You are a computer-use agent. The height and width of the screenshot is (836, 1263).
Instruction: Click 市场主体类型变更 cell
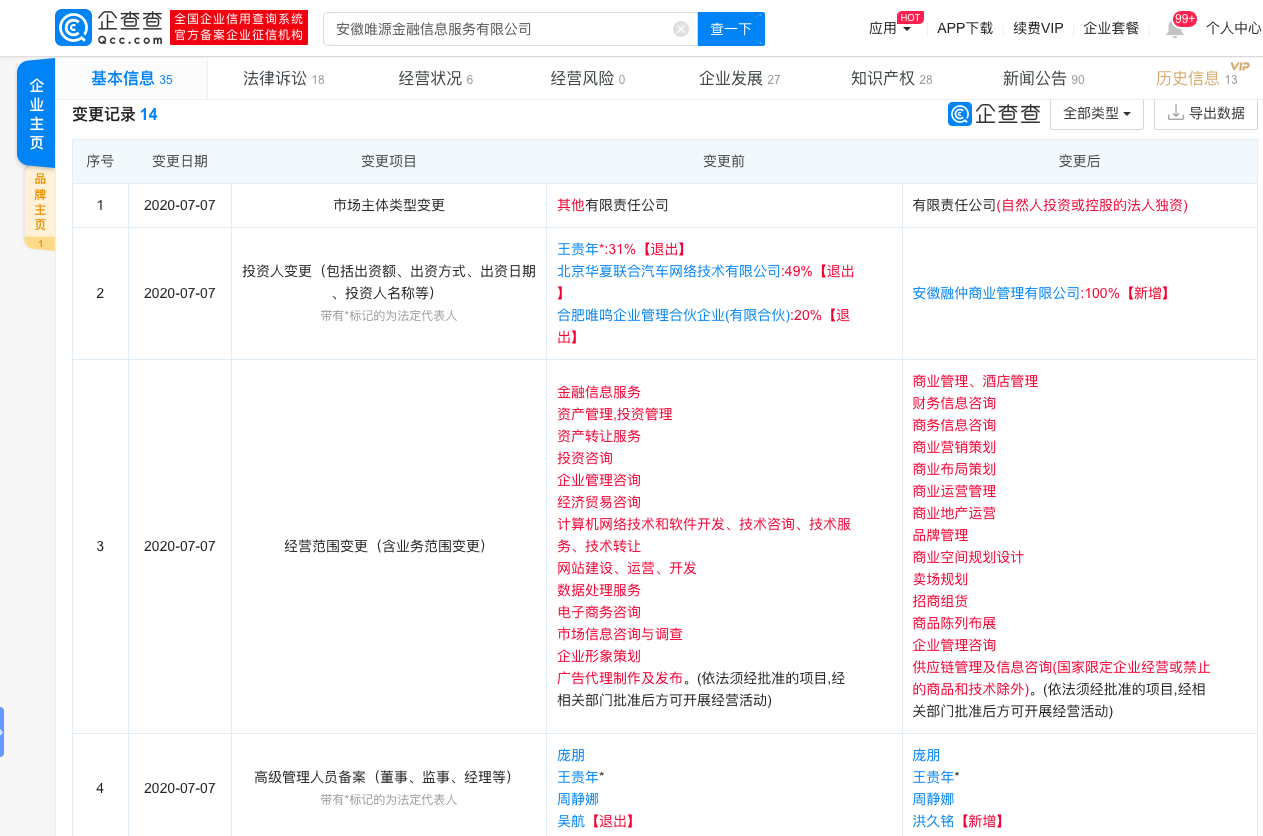click(389, 205)
